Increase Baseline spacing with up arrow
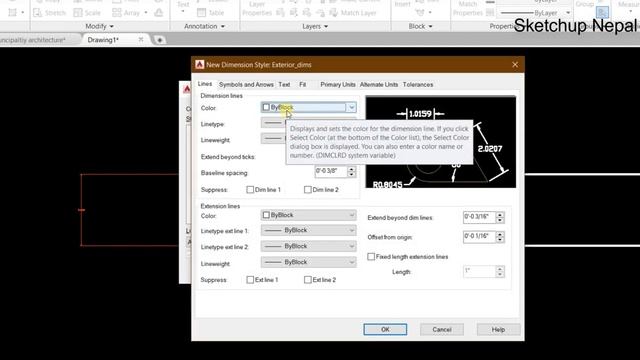Viewport: 640px width, 360px height. point(351,169)
